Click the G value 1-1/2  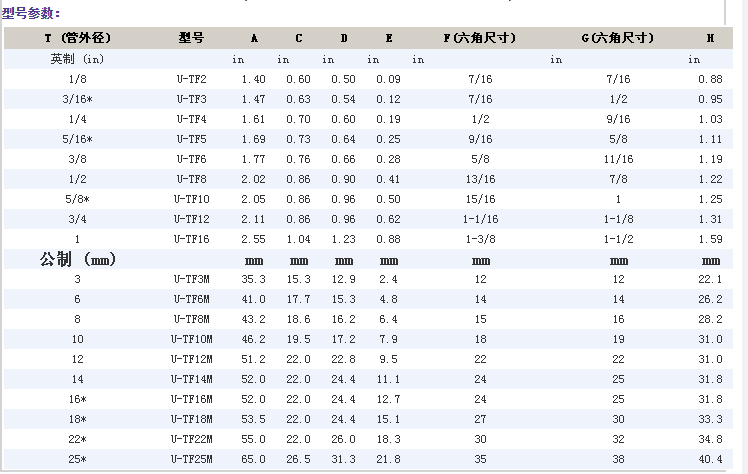(618, 239)
